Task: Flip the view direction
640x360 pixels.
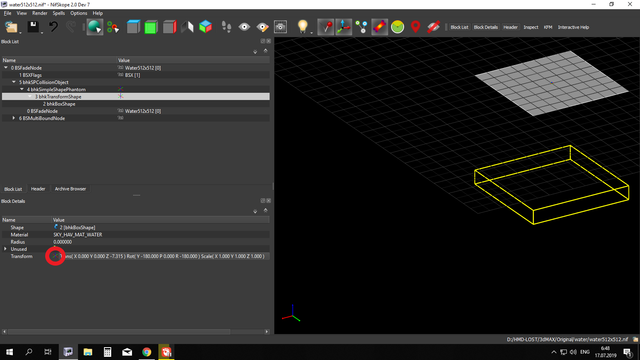Action: point(187,27)
